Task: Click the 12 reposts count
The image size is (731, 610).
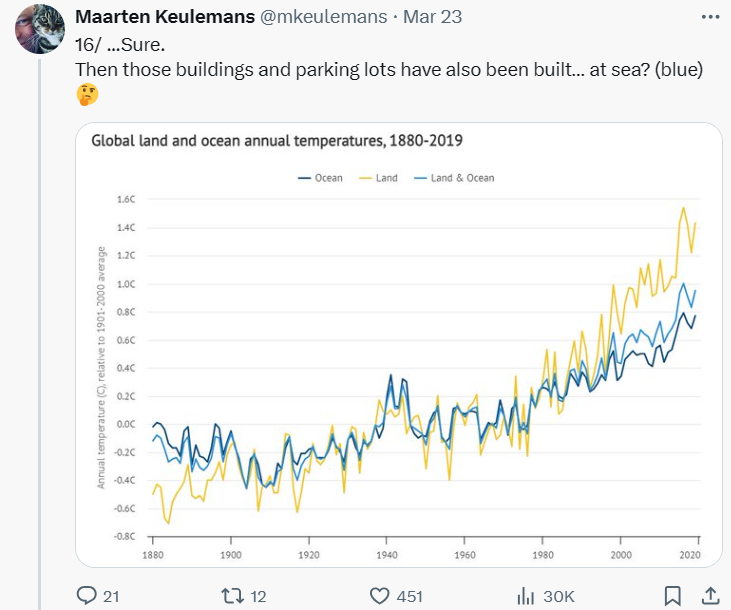Action: [258, 596]
